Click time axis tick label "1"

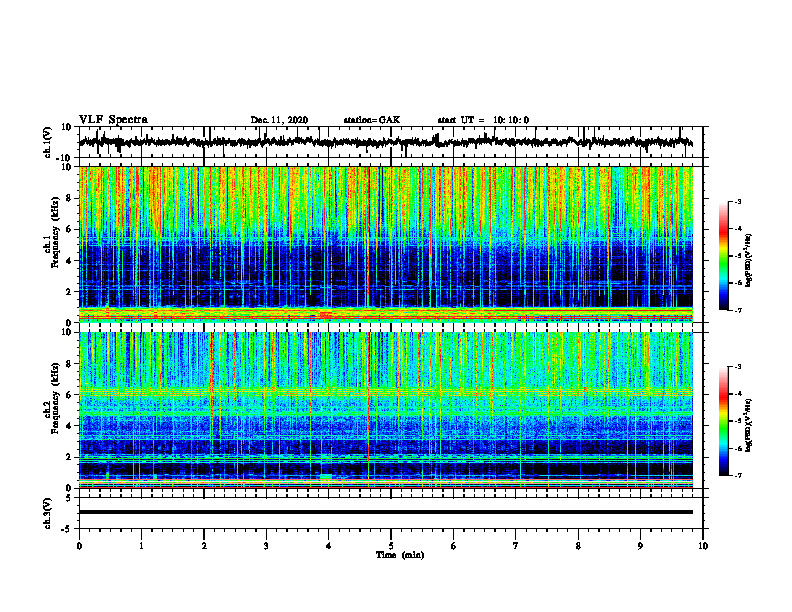[141, 546]
